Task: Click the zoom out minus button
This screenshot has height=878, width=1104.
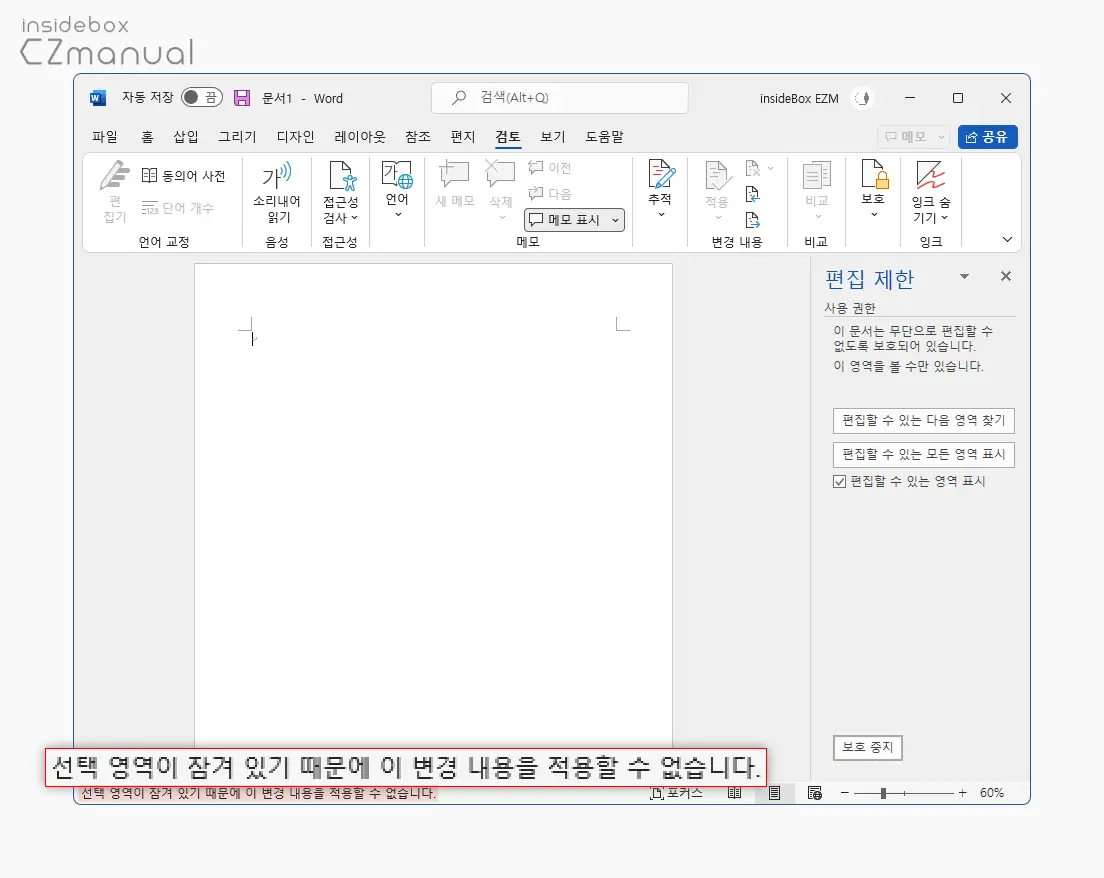Action: coord(844,793)
